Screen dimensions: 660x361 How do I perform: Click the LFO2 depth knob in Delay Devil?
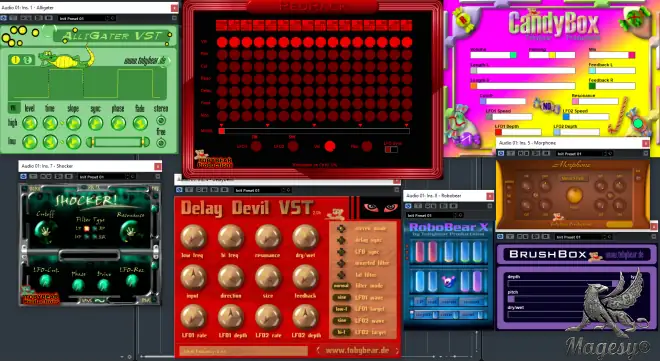tap(306, 317)
